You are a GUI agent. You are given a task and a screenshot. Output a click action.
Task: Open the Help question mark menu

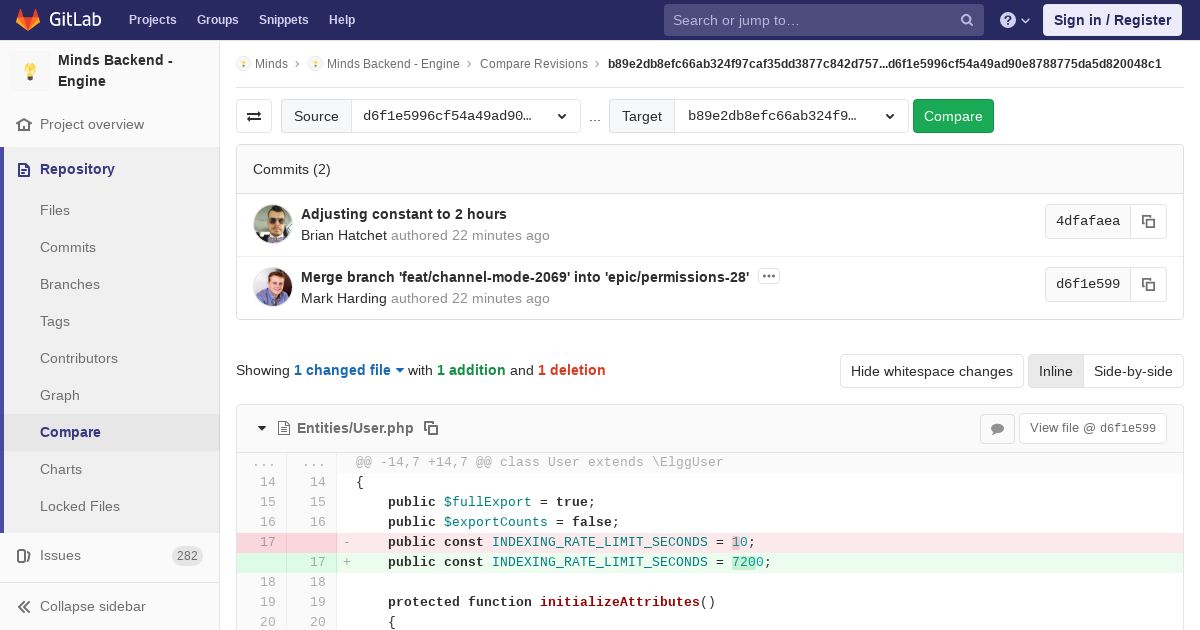1014,20
